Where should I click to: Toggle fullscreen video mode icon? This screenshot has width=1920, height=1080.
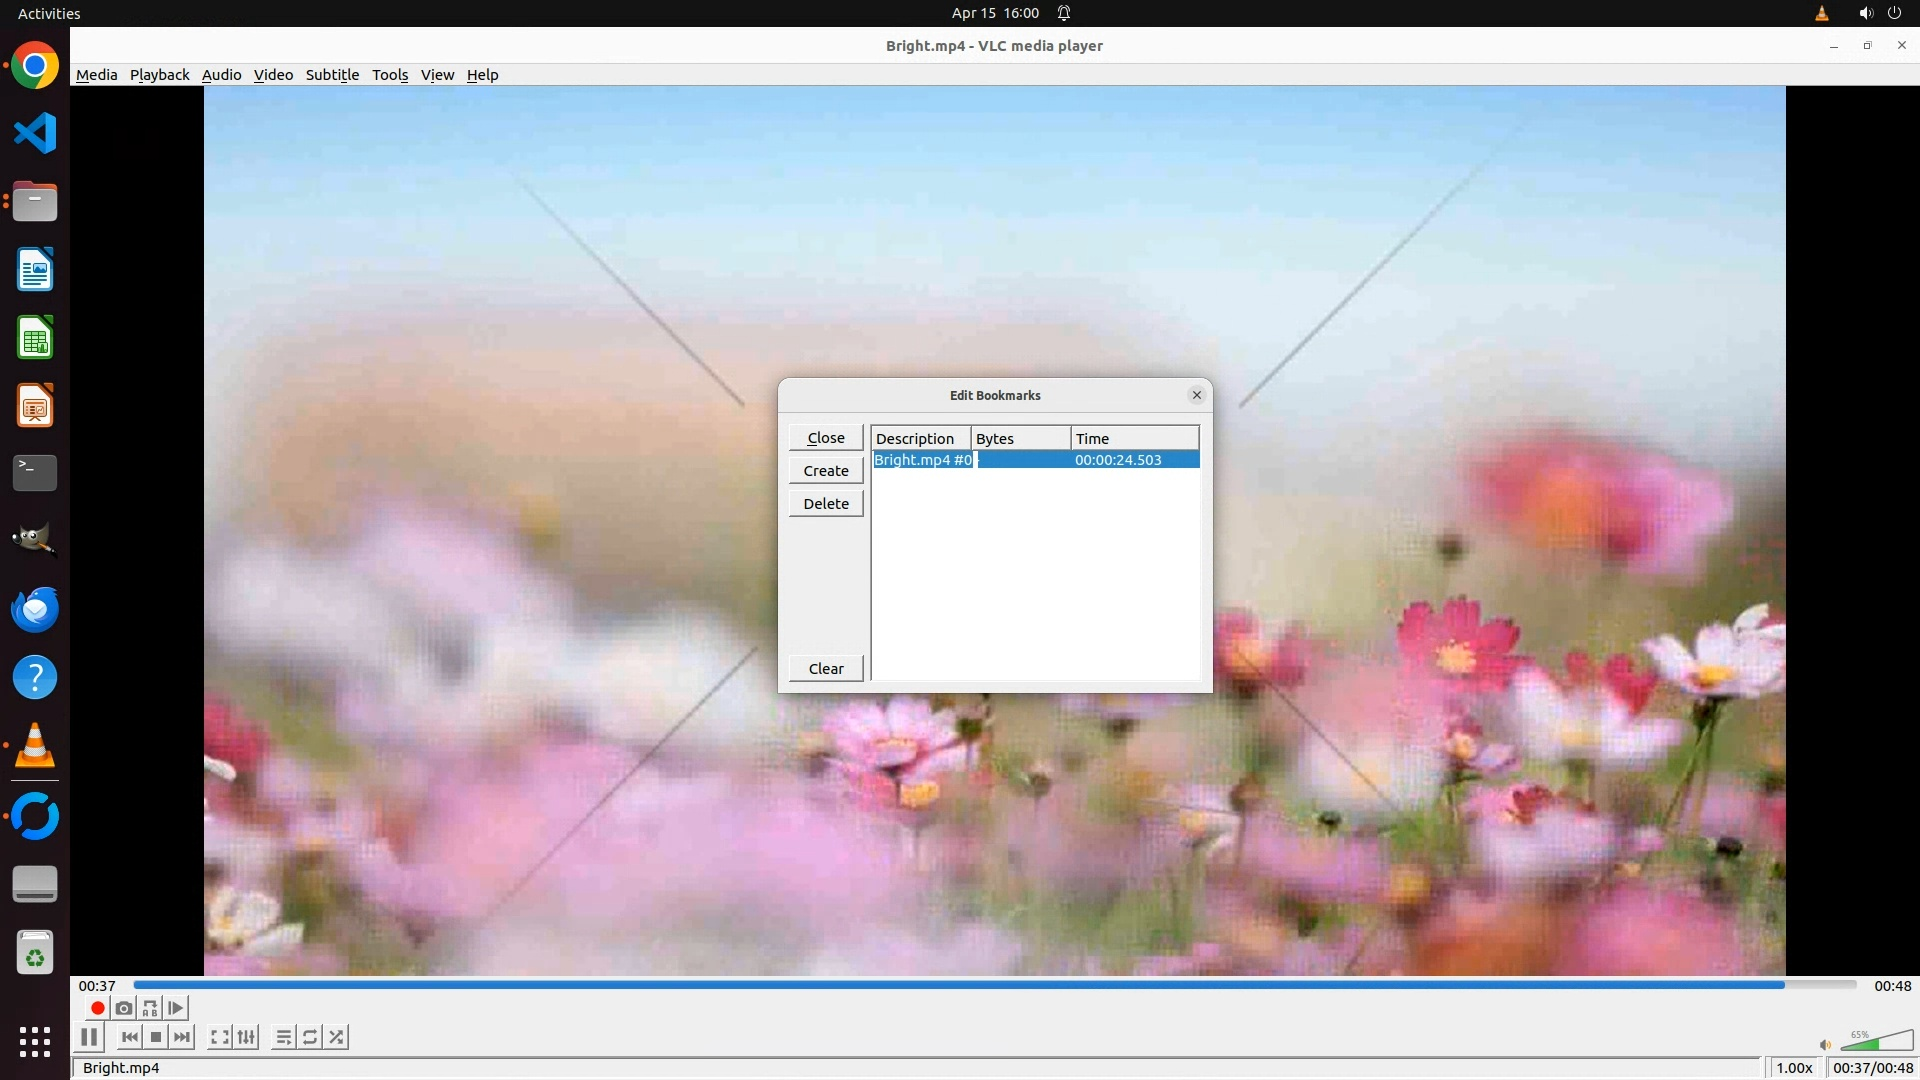click(219, 1037)
